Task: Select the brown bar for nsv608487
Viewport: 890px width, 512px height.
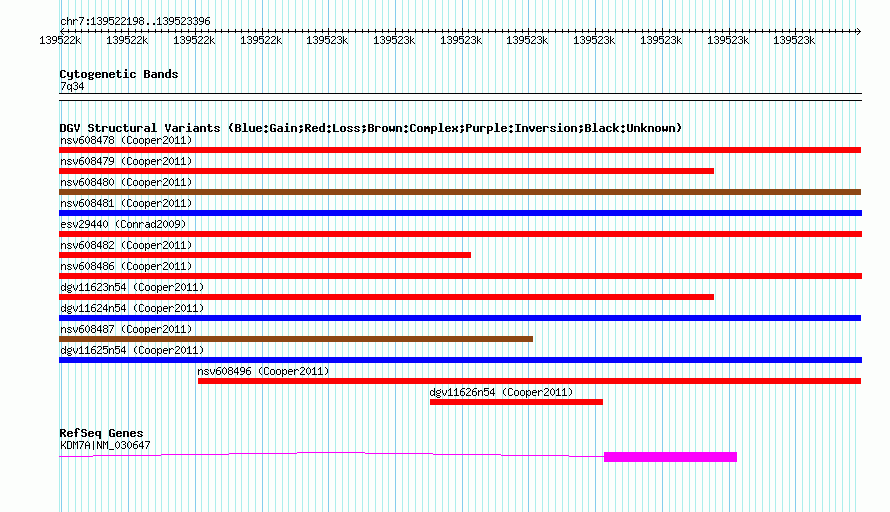Action: 296,339
